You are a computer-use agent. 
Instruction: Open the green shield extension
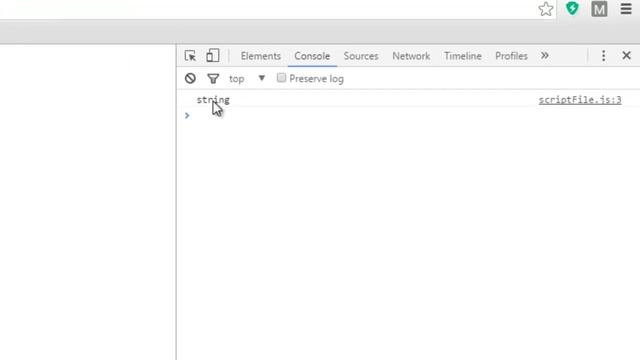tap(572, 9)
